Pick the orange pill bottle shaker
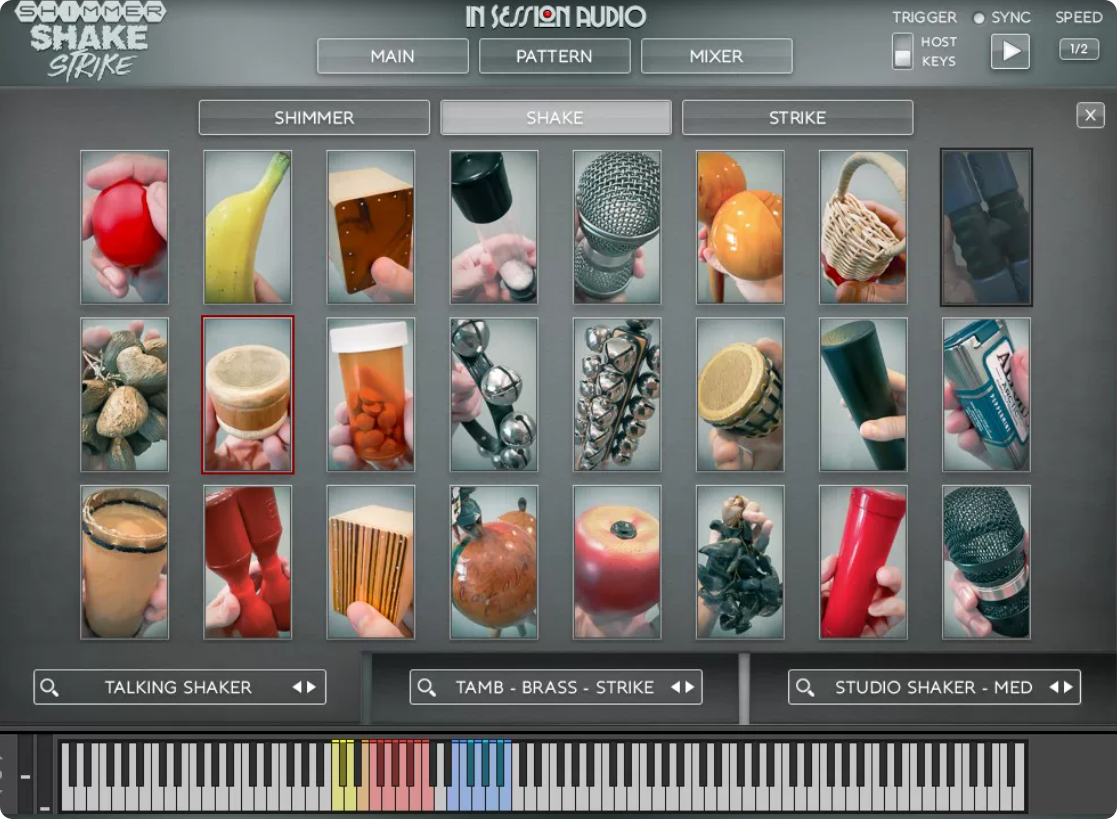Screen dimensions: 1117x819 click(370, 395)
